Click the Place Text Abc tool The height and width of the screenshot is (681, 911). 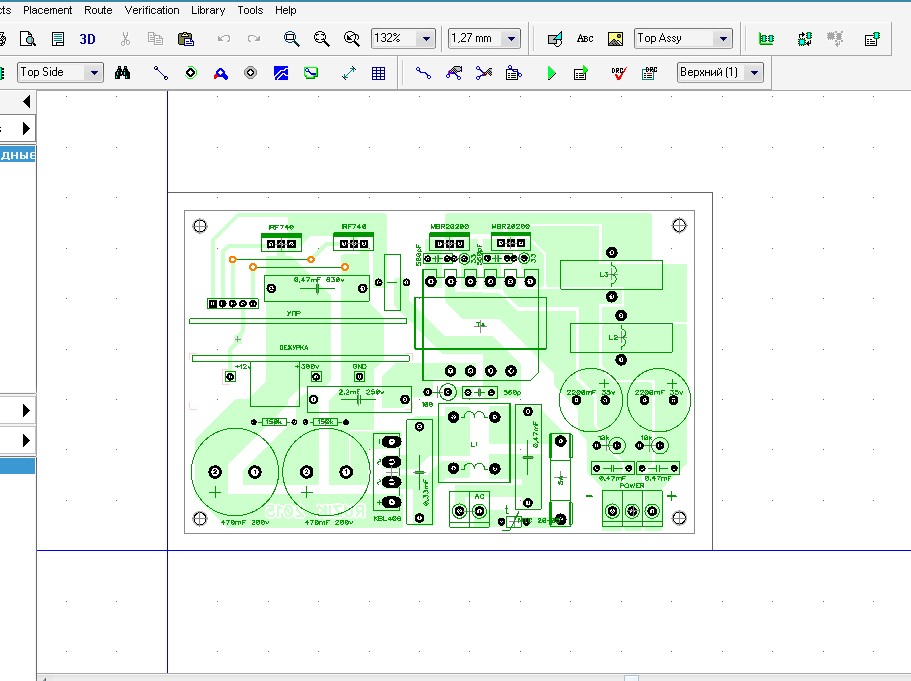(585, 39)
